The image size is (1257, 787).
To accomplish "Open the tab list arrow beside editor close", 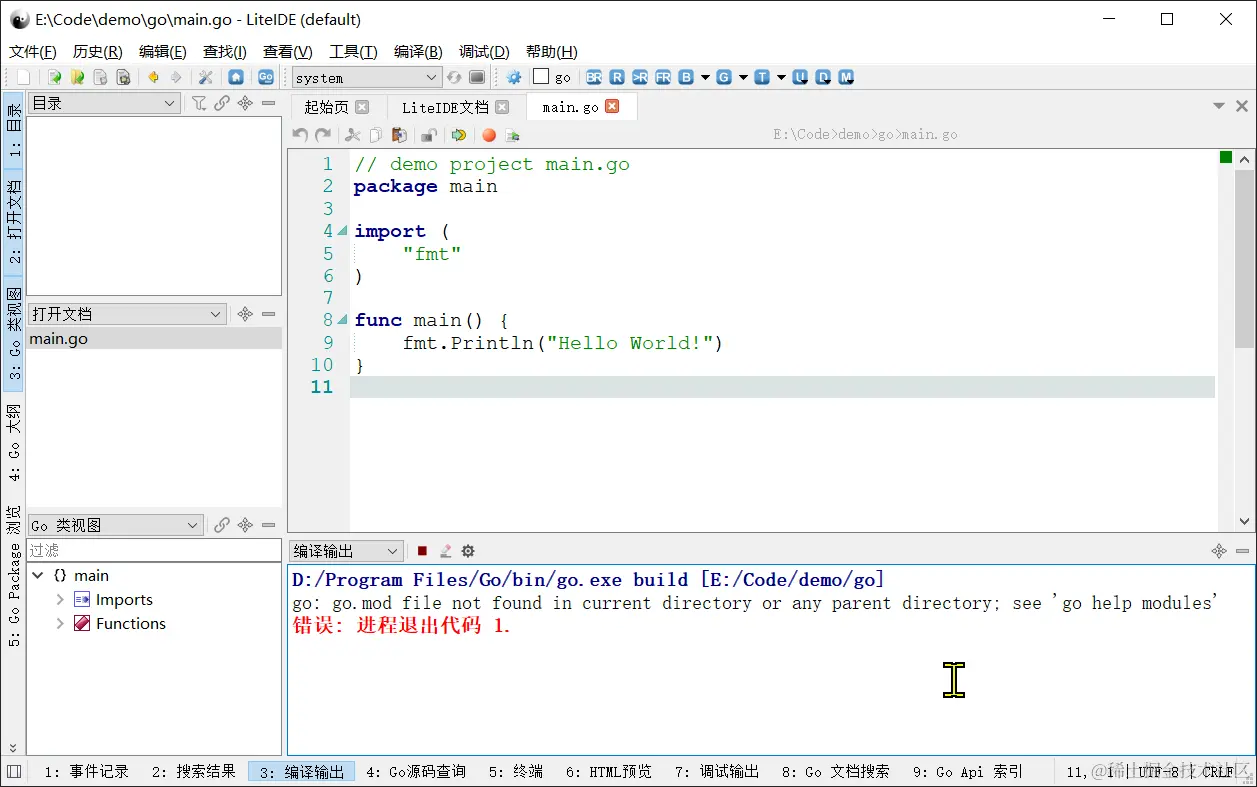I will (1219, 106).
